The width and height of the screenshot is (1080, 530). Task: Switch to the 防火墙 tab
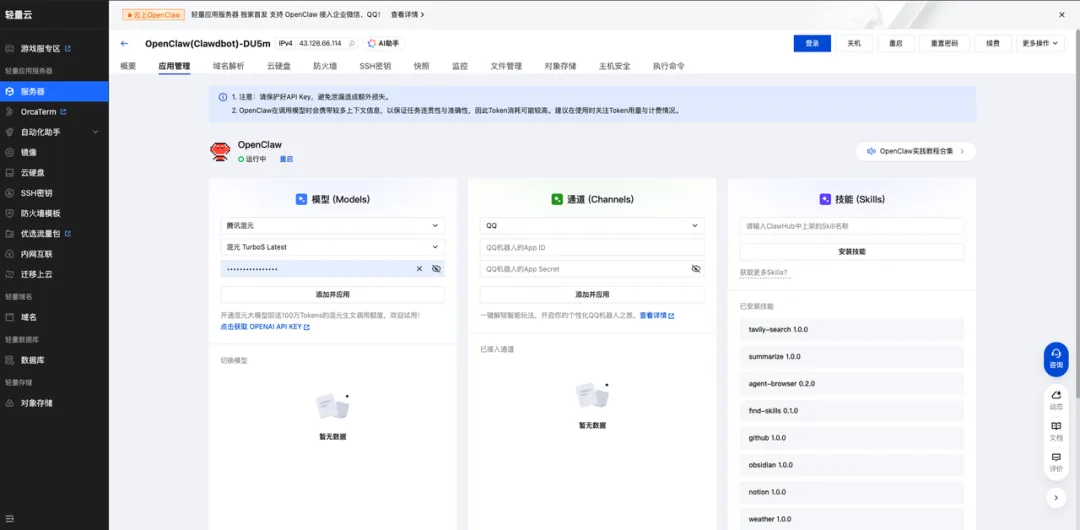324,66
